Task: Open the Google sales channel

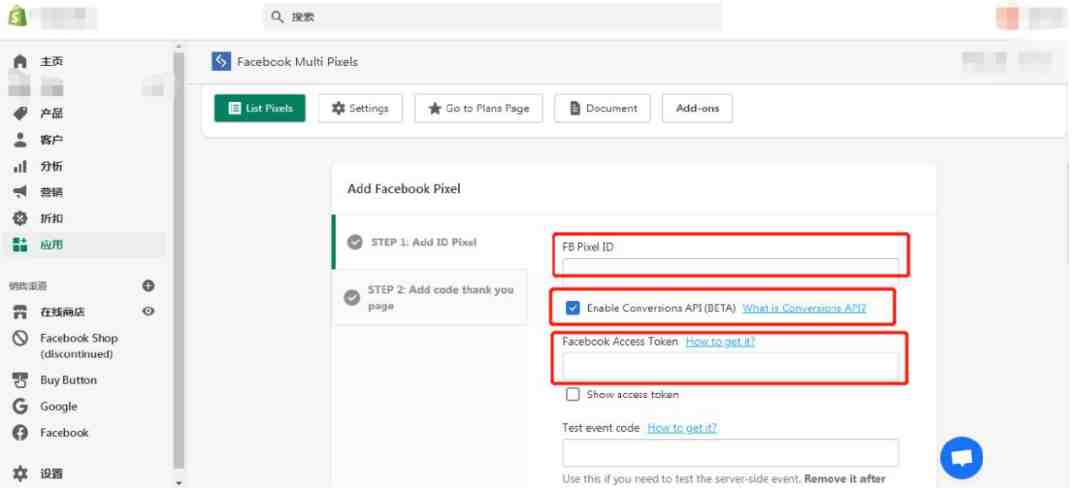Action: 59,407
